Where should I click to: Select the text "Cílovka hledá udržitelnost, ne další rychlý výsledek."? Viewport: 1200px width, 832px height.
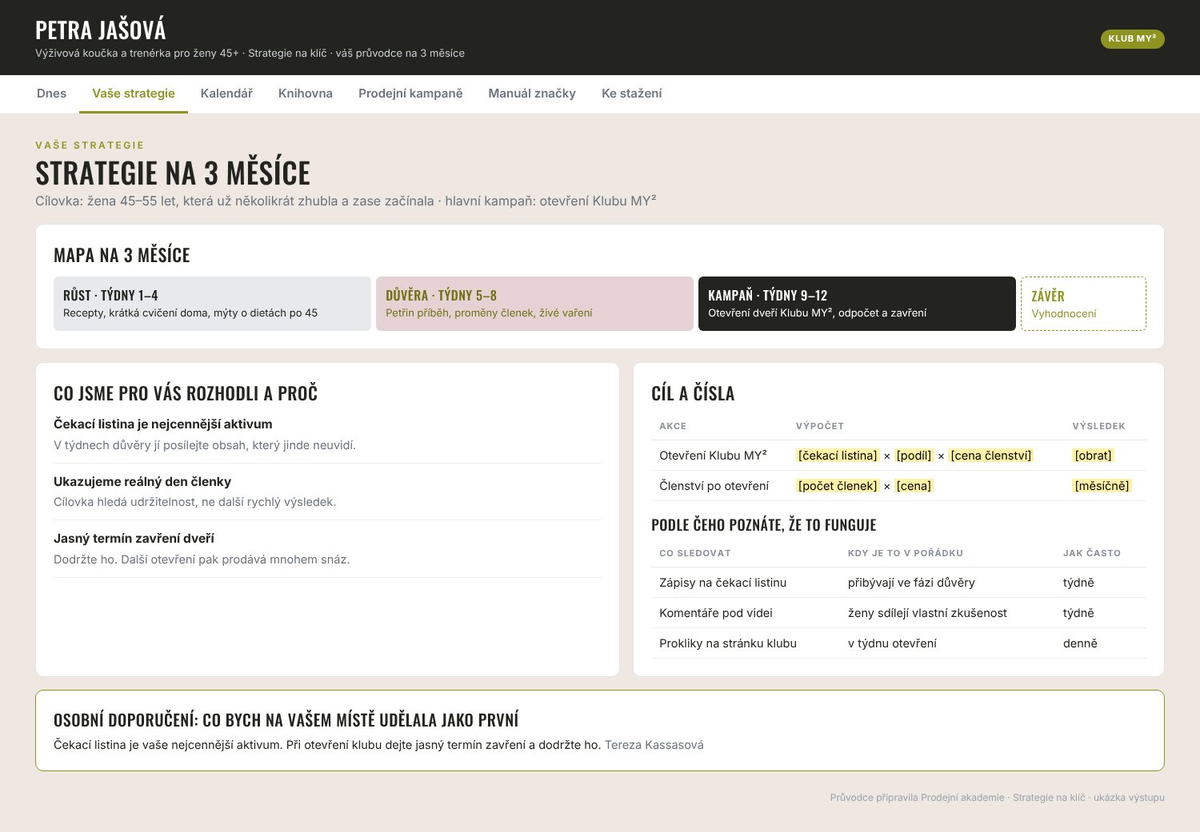pos(195,501)
